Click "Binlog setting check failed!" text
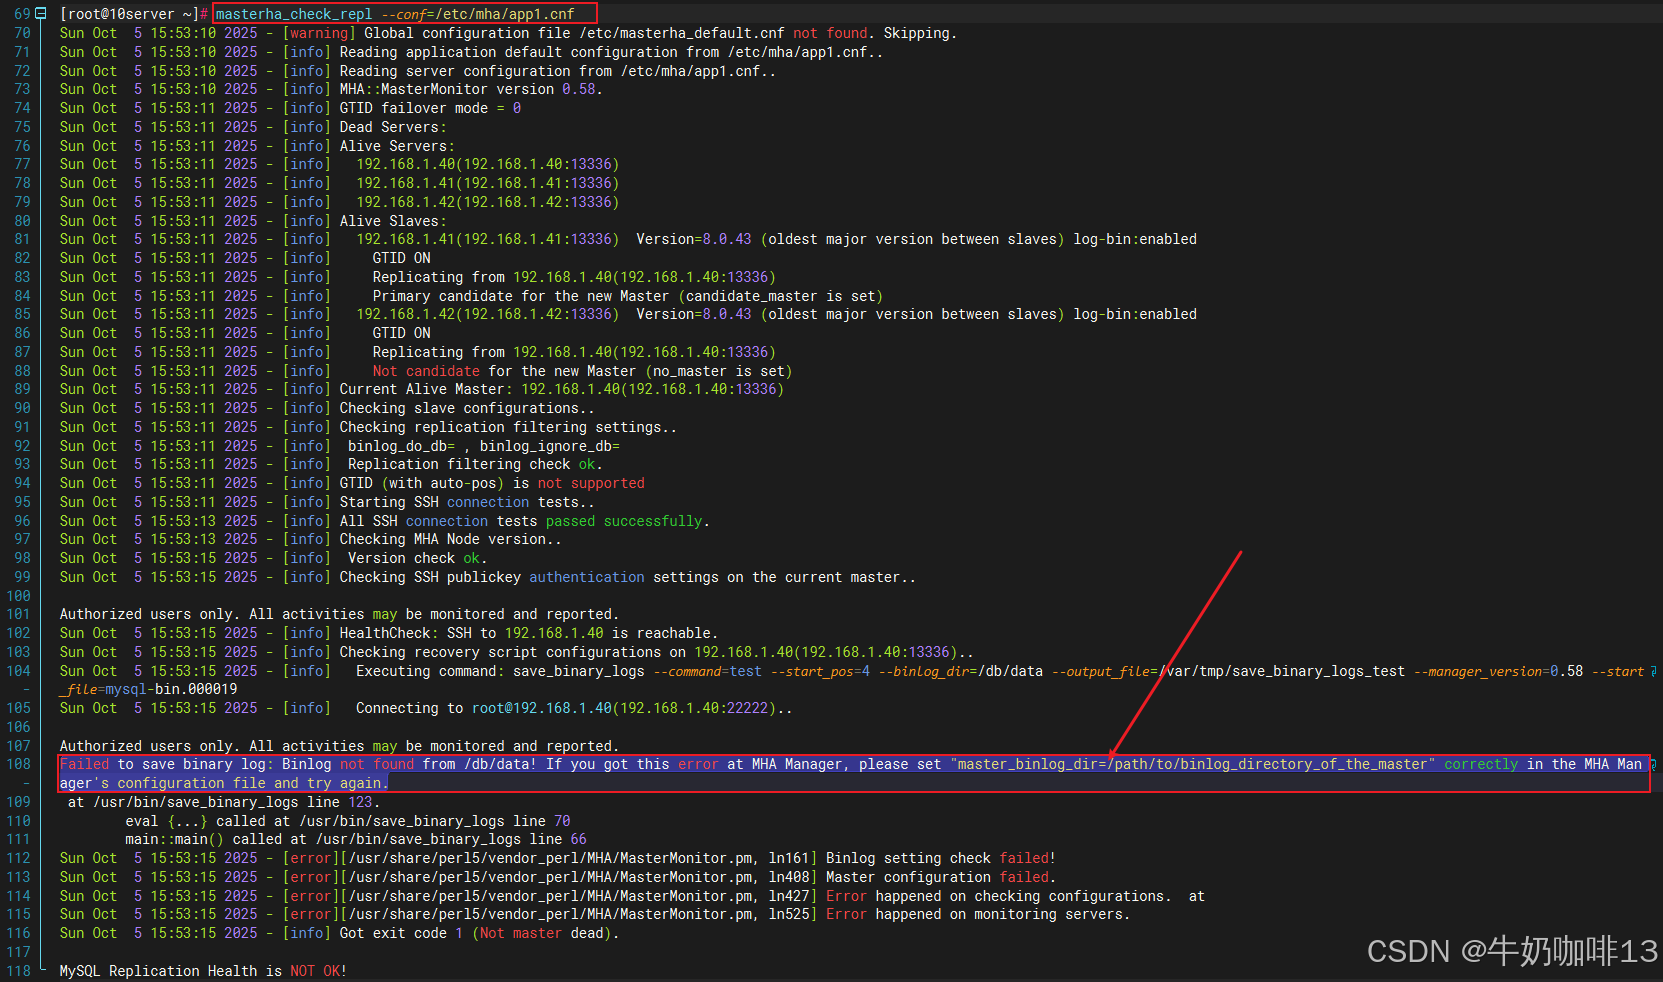The image size is (1663, 982). pyautogui.click(x=941, y=858)
